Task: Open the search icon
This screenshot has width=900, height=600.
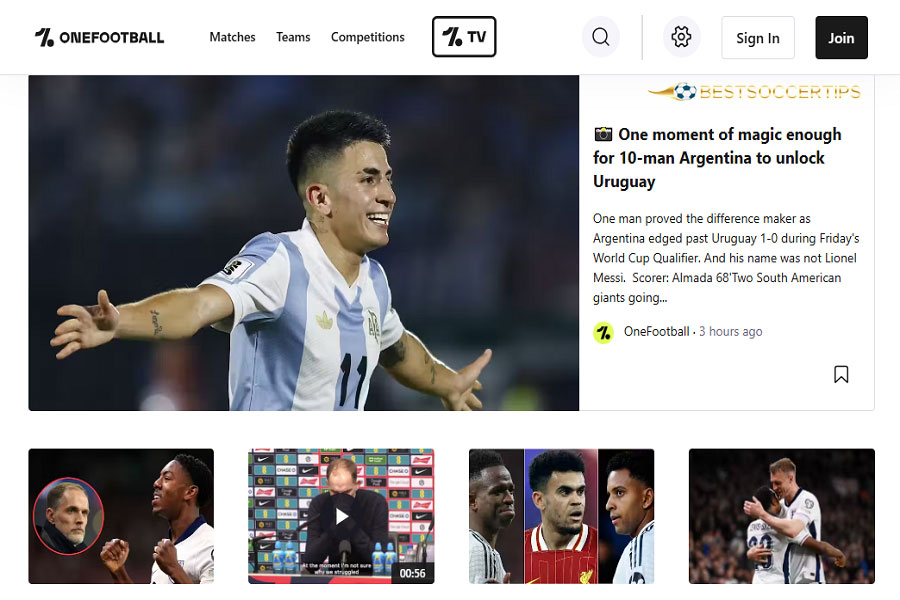Action: (600, 37)
